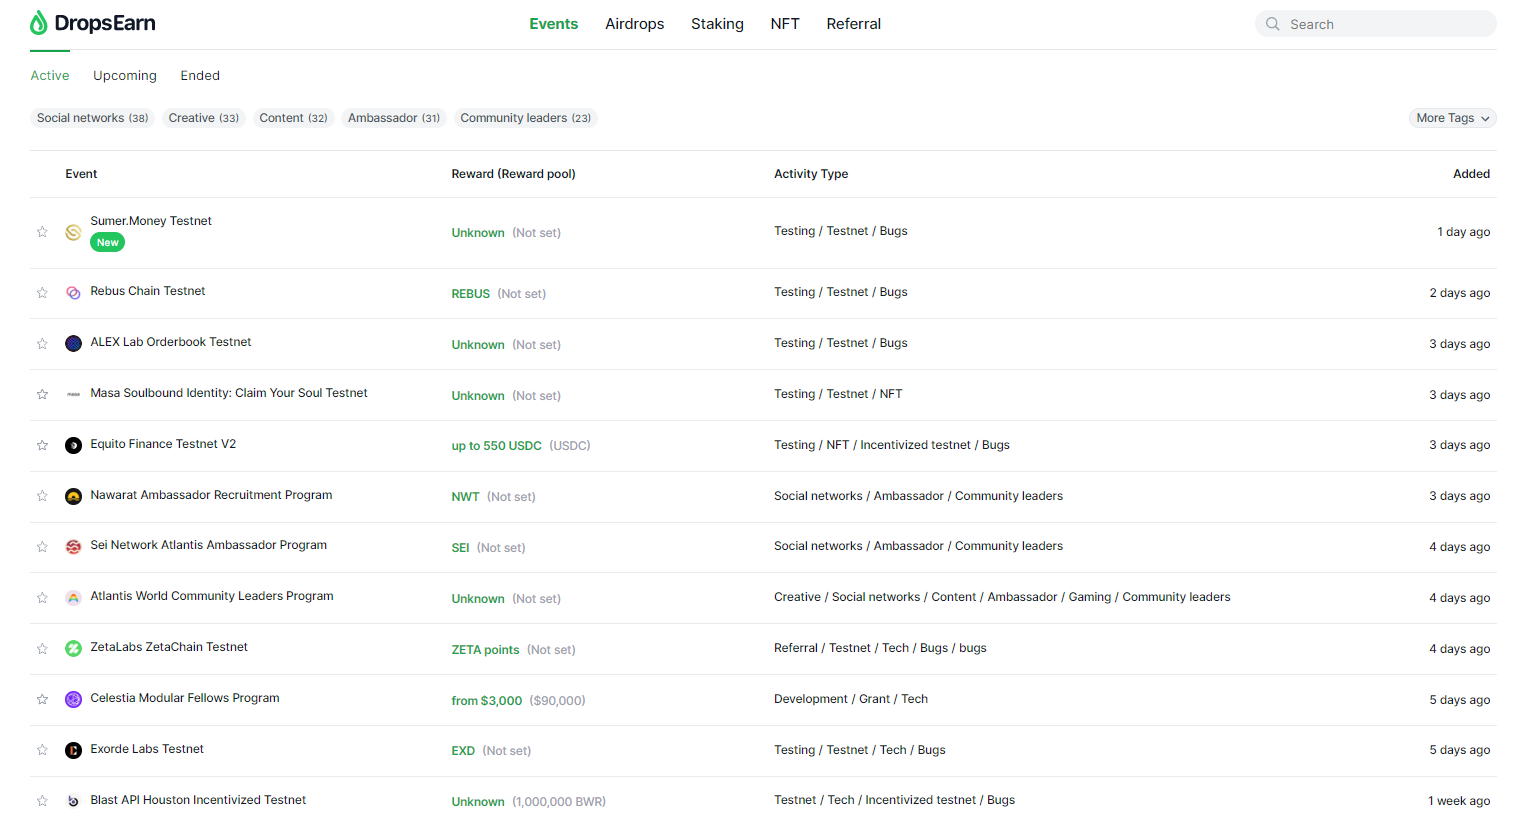The image size is (1540, 825).
Task: Open Atlantis World Community Leaders icon
Action: (73, 598)
